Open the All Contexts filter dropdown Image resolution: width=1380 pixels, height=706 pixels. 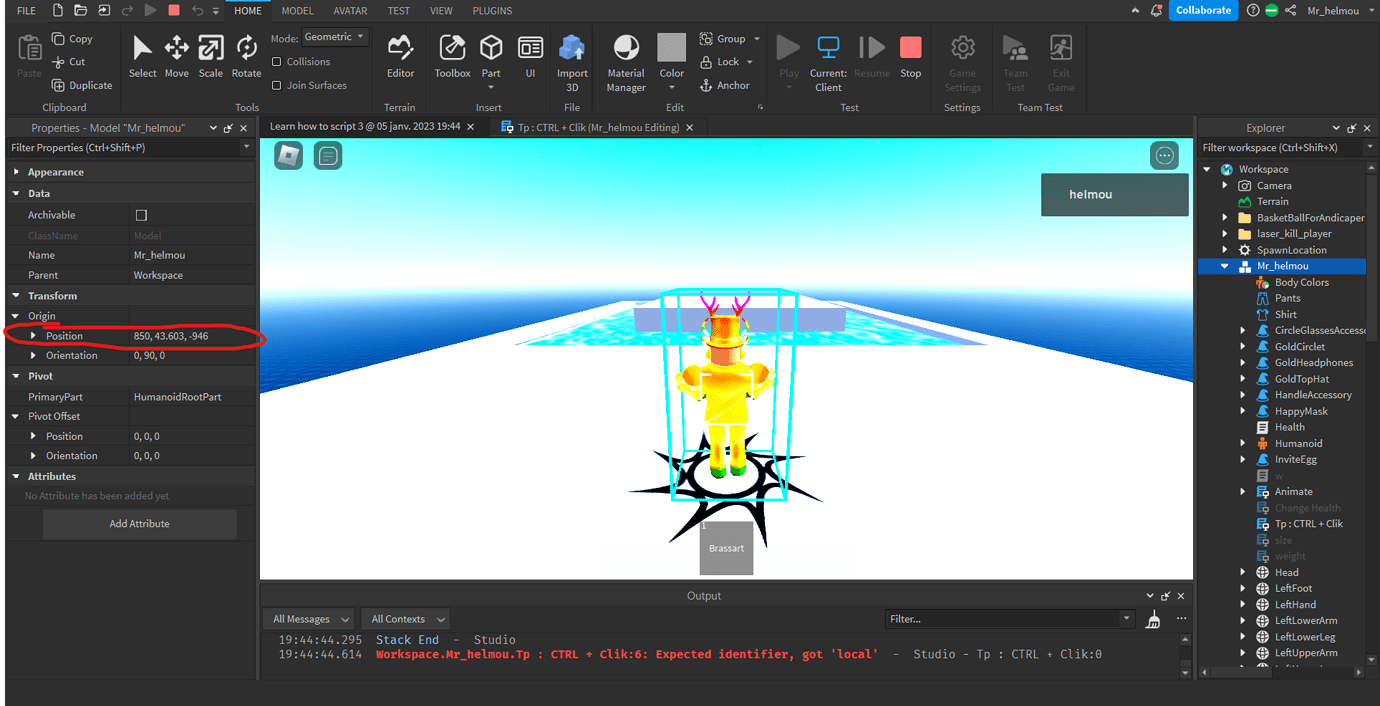coord(404,619)
